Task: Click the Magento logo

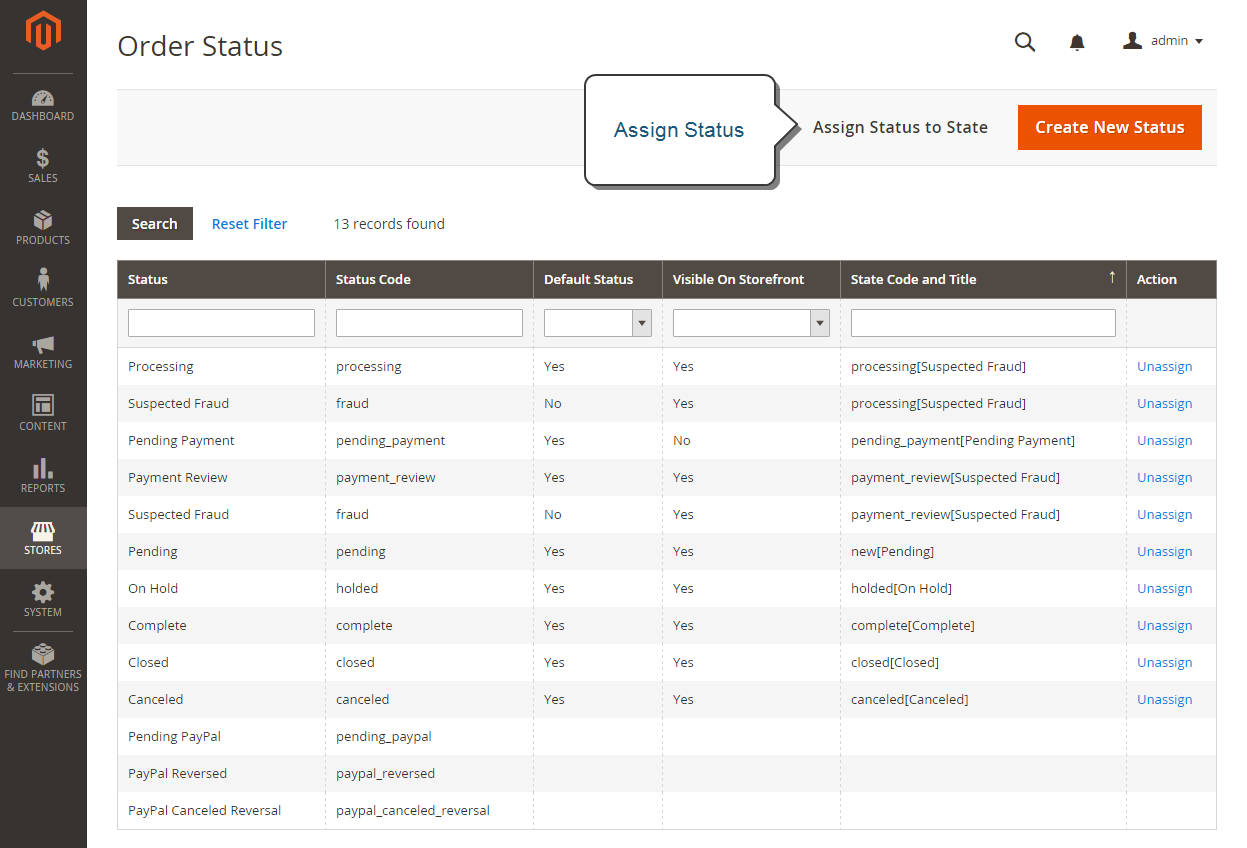Action: point(43,31)
